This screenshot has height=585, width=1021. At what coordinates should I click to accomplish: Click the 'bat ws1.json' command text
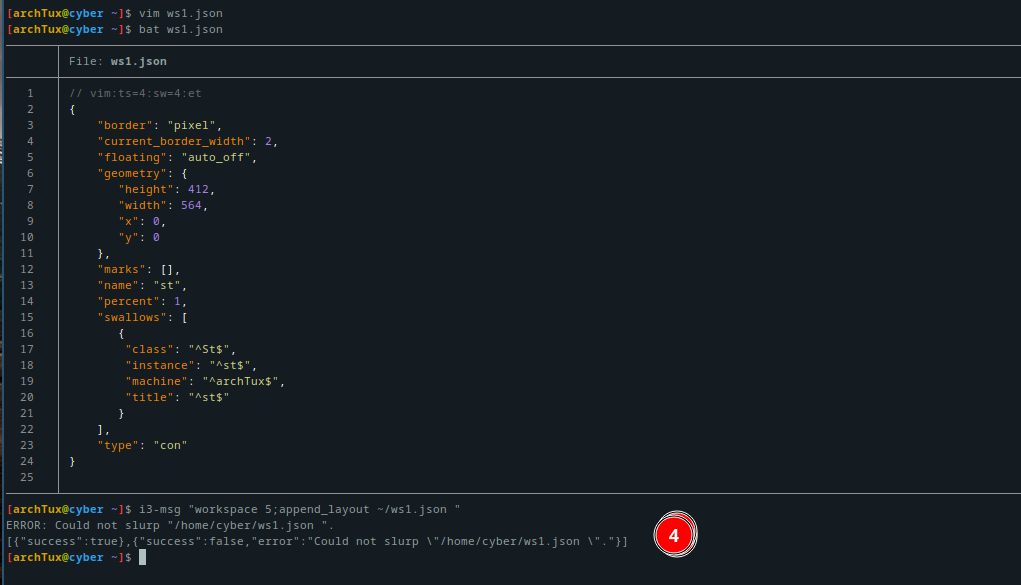pyautogui.click(x=180, y=29)
